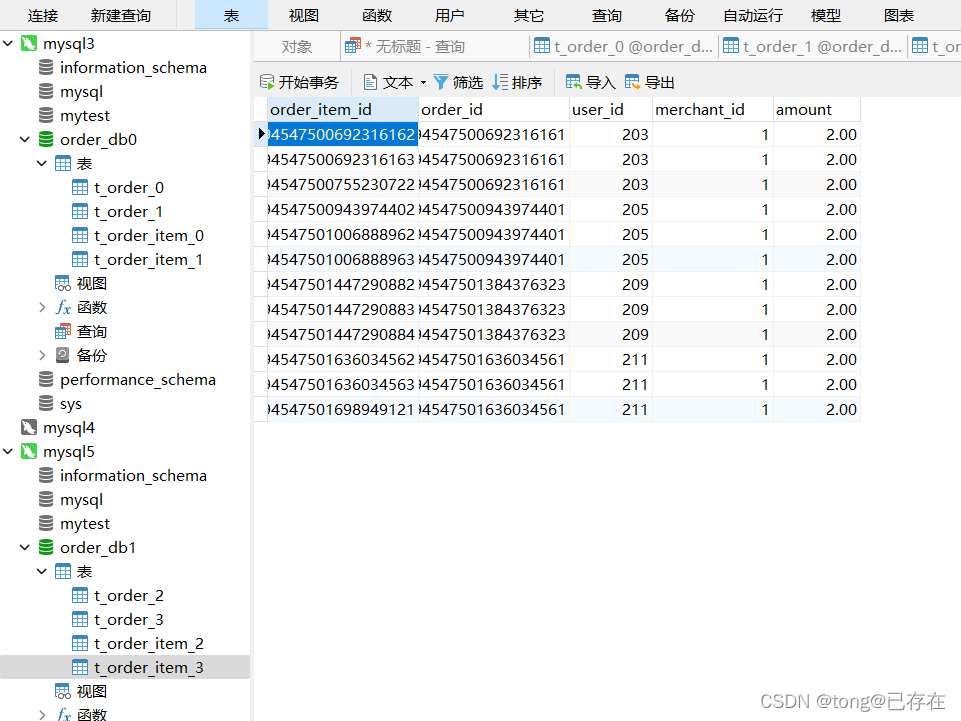
Task: Collapse the 表 node under order_db0
Action: point(42,164)
